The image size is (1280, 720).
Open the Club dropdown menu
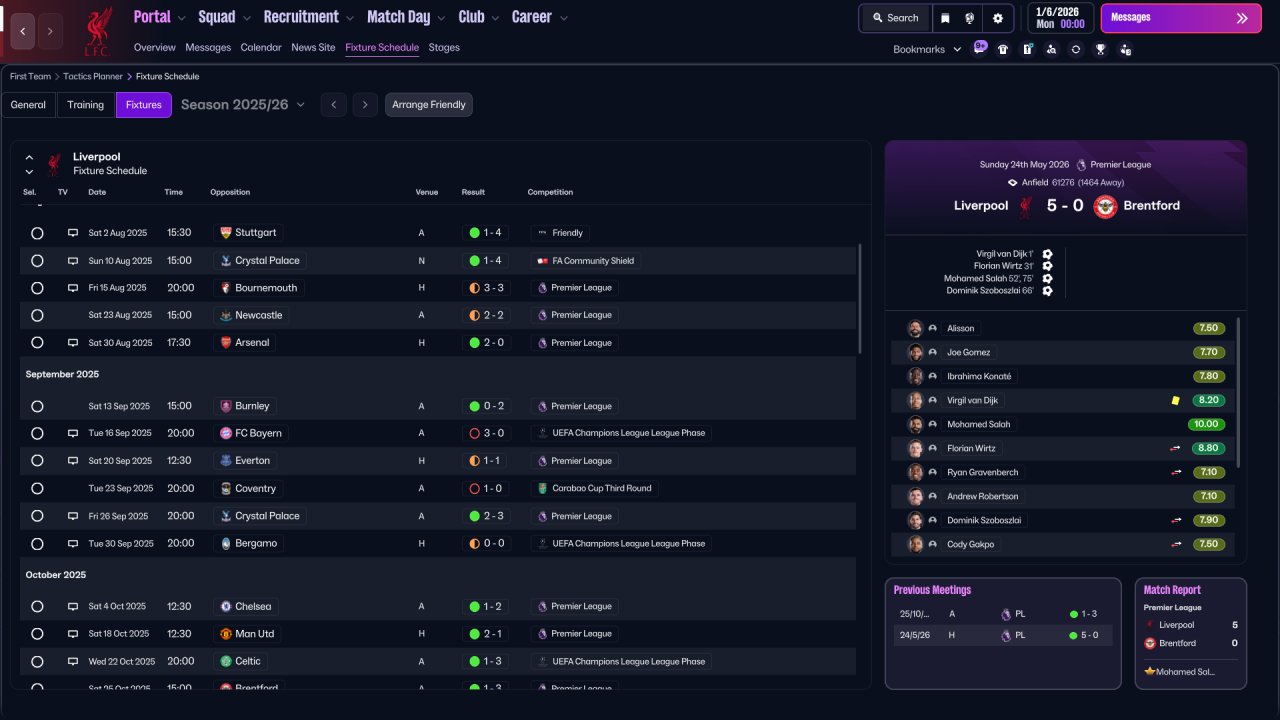coord(479,17)
